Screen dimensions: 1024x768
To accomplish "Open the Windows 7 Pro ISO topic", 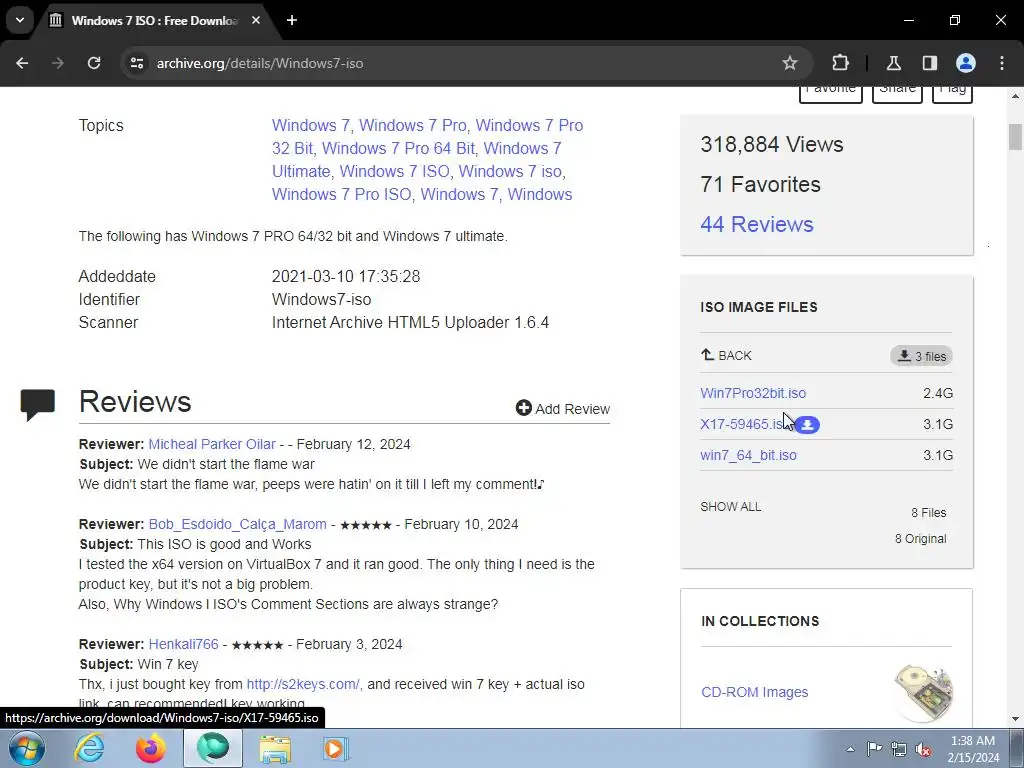I will coord(342,195).
